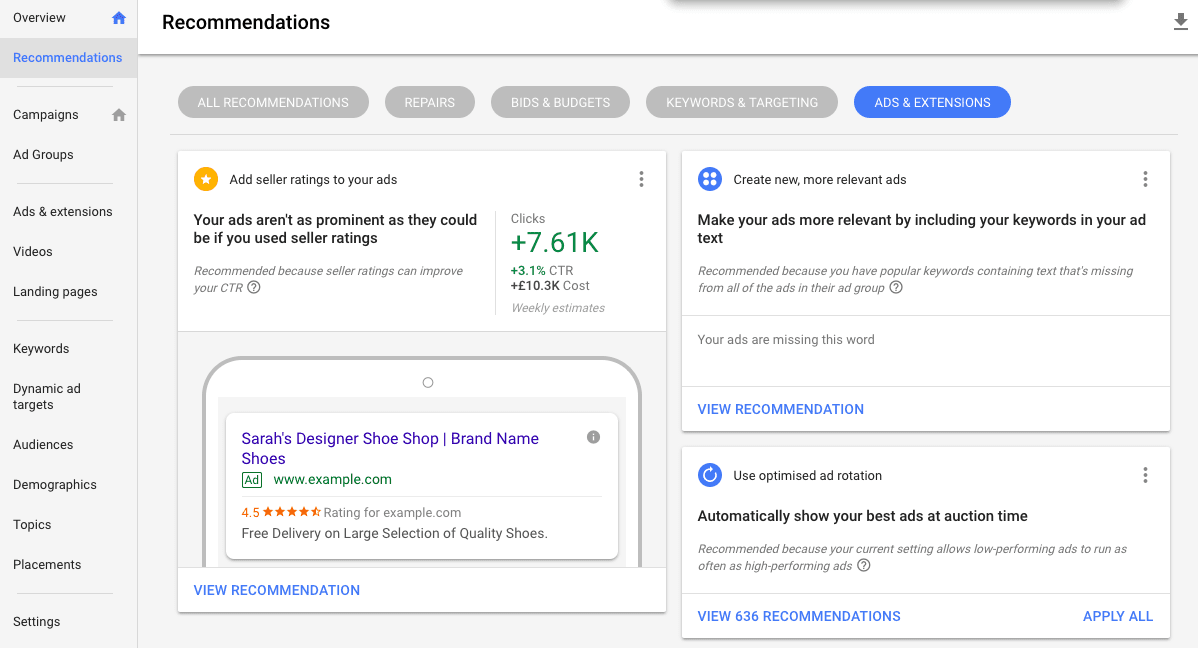Switch to Keywords & Targeting tab

[x=741, y=102]
